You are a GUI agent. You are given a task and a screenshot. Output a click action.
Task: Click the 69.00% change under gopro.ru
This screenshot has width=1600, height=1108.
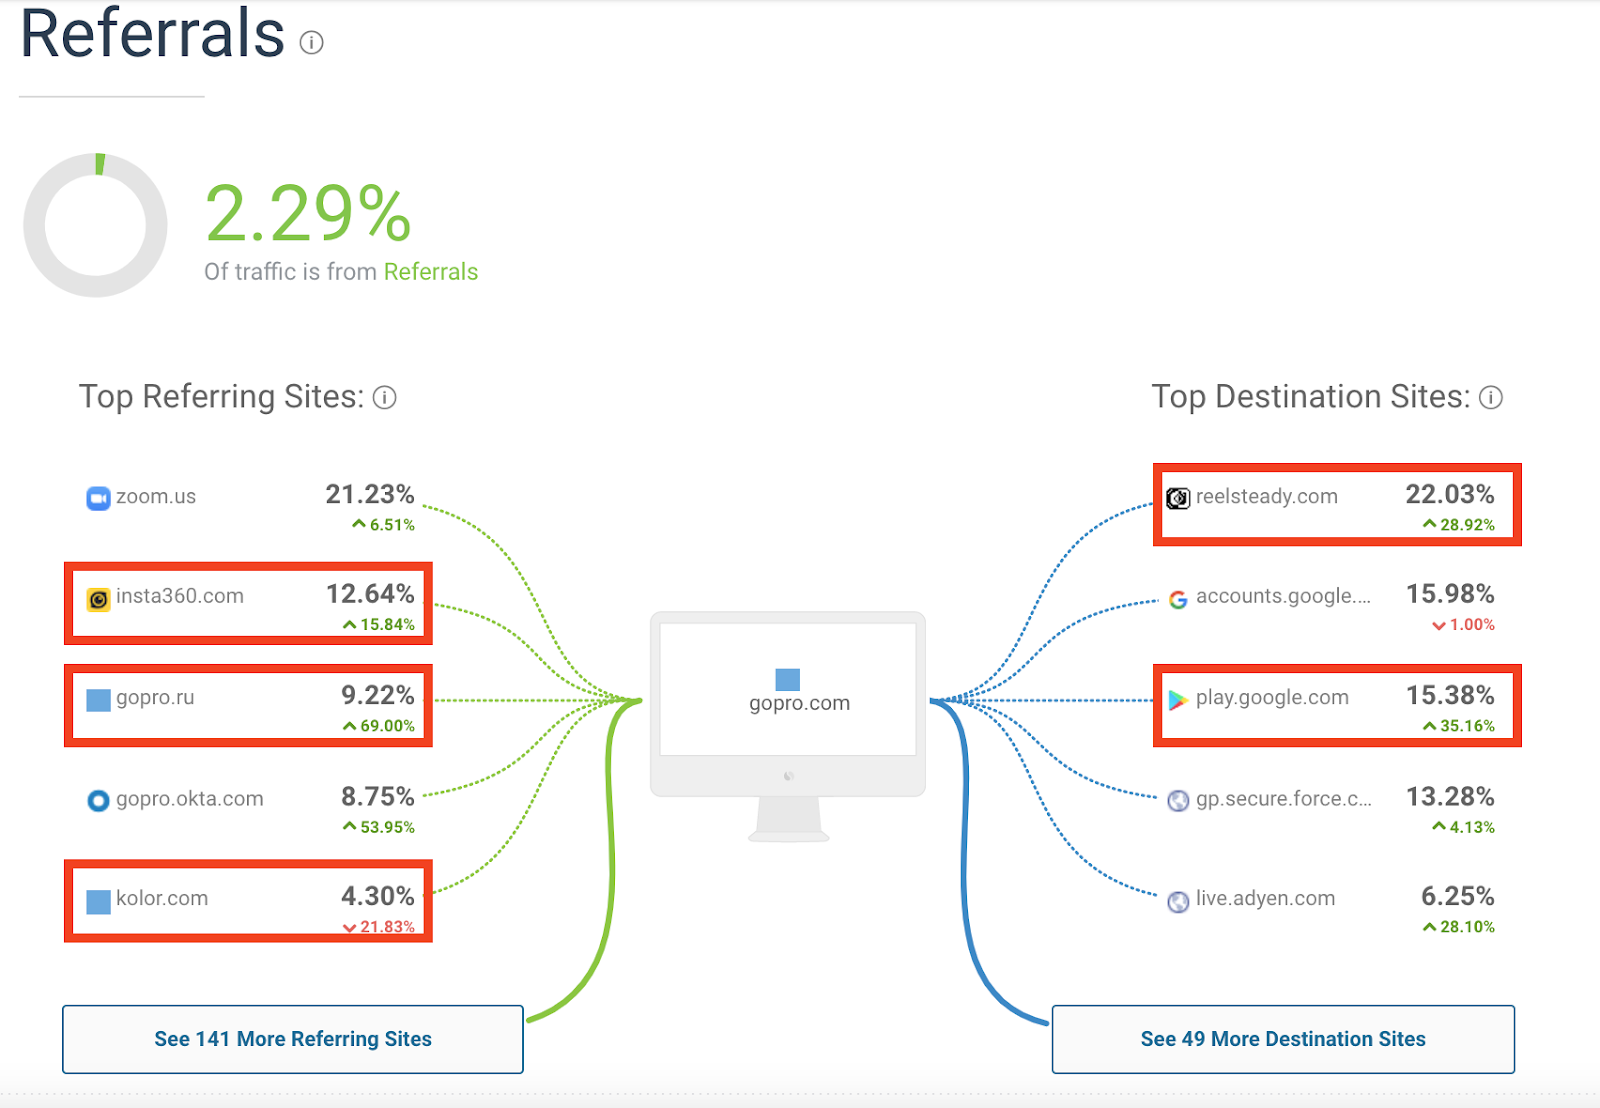378,726
